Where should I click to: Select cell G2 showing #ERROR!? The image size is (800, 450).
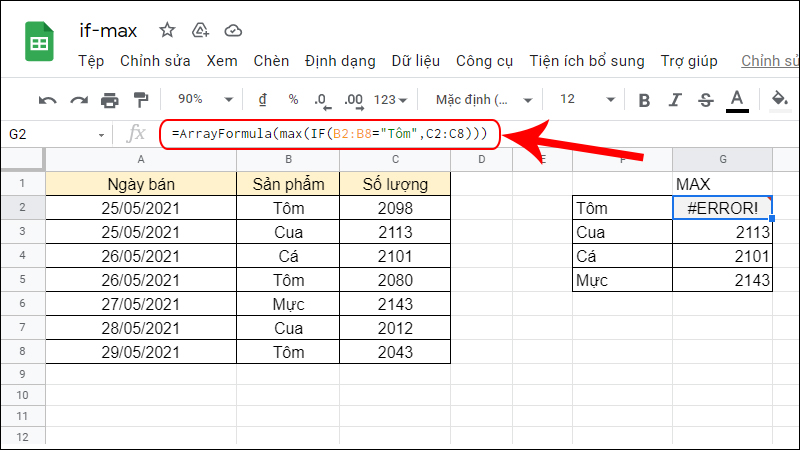(722, 208)
